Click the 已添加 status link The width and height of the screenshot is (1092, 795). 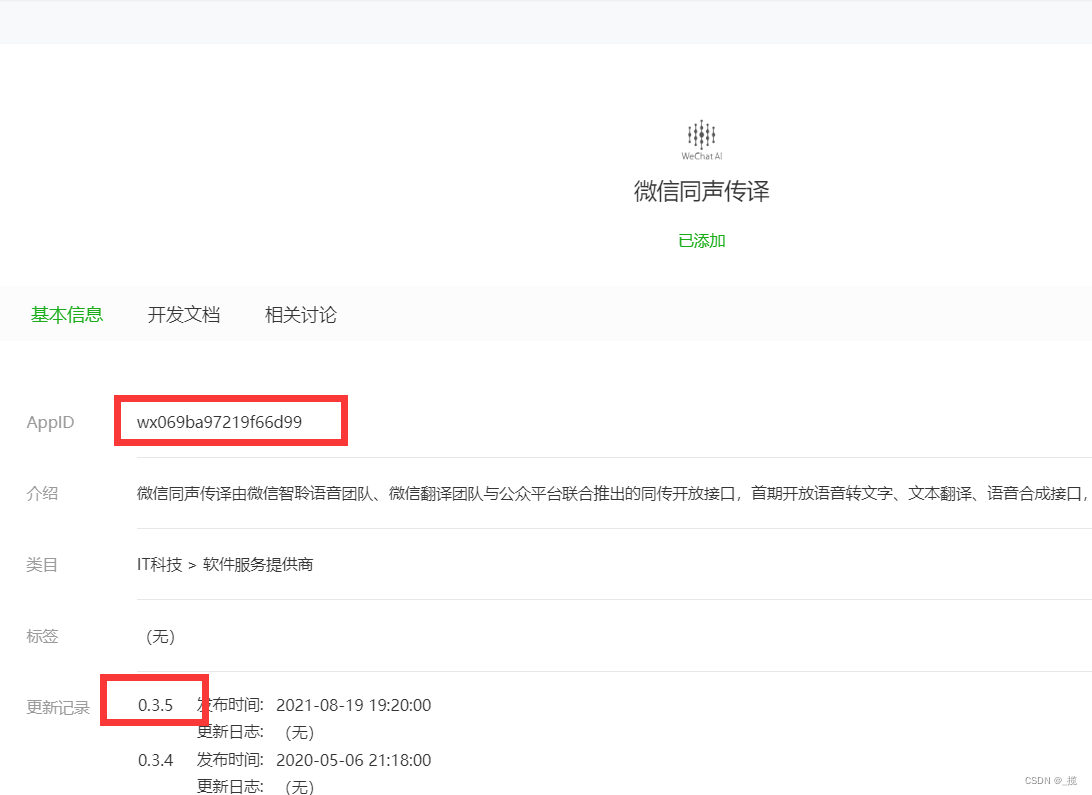(701, 241)
